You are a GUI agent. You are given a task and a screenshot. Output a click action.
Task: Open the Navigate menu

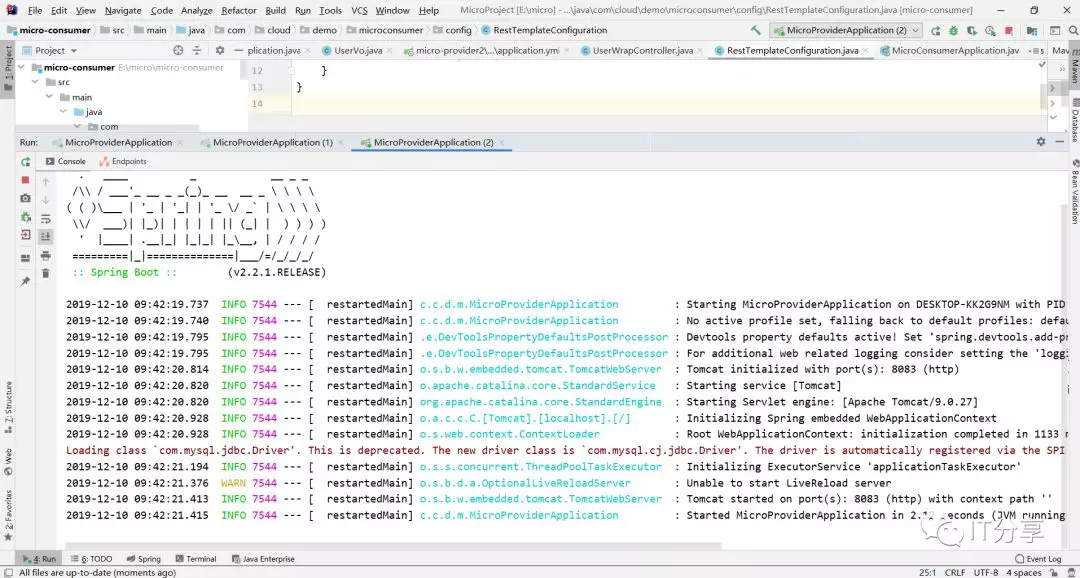point(123,10)
